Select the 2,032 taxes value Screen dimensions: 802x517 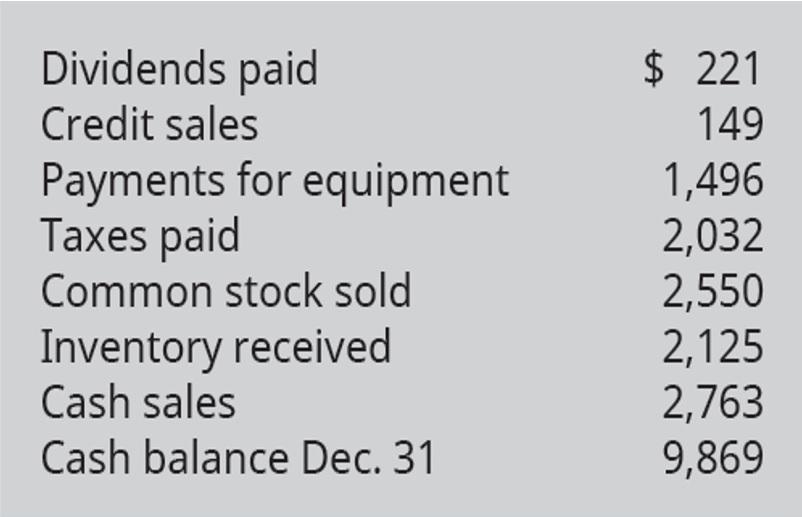click(713, 236)
